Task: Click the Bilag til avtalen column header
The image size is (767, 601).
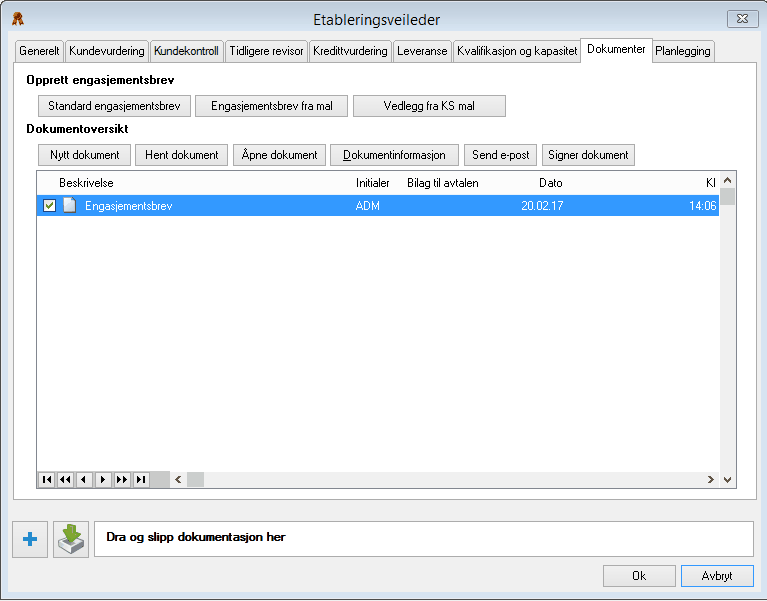Action: click(443, 183)
